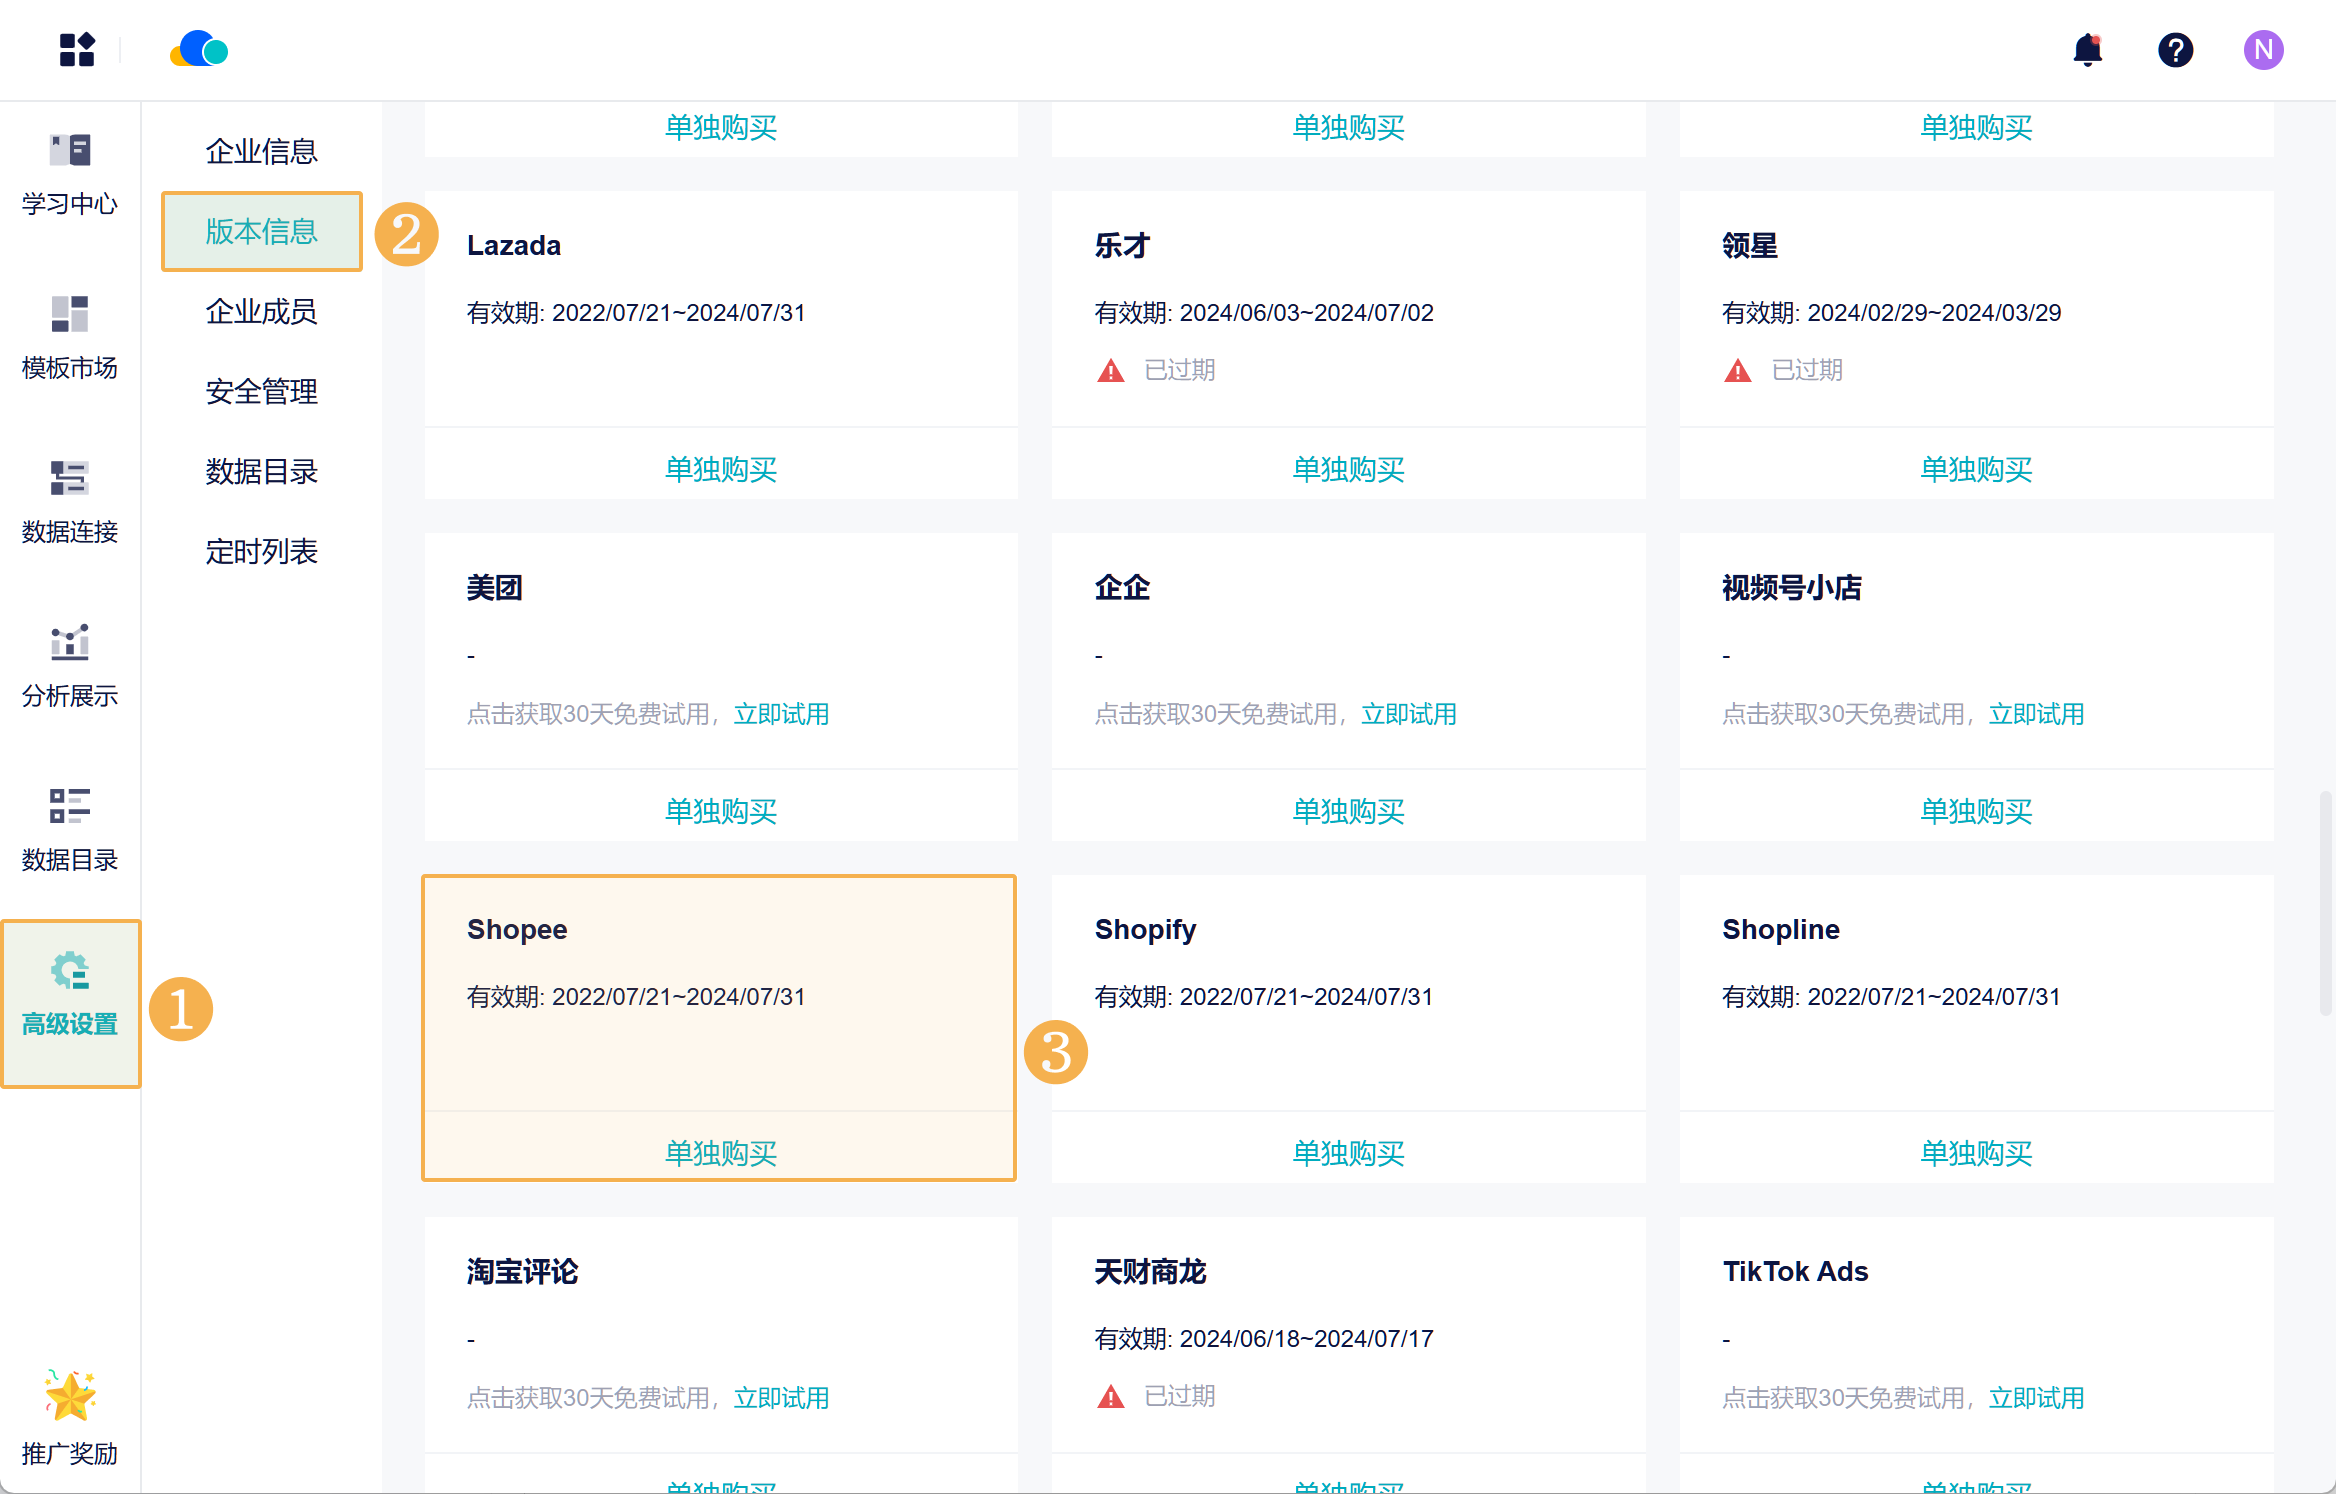This screenshot has width=2336, height=1494.
Task: Click the help question mark icon
Action: (2175, 49)
